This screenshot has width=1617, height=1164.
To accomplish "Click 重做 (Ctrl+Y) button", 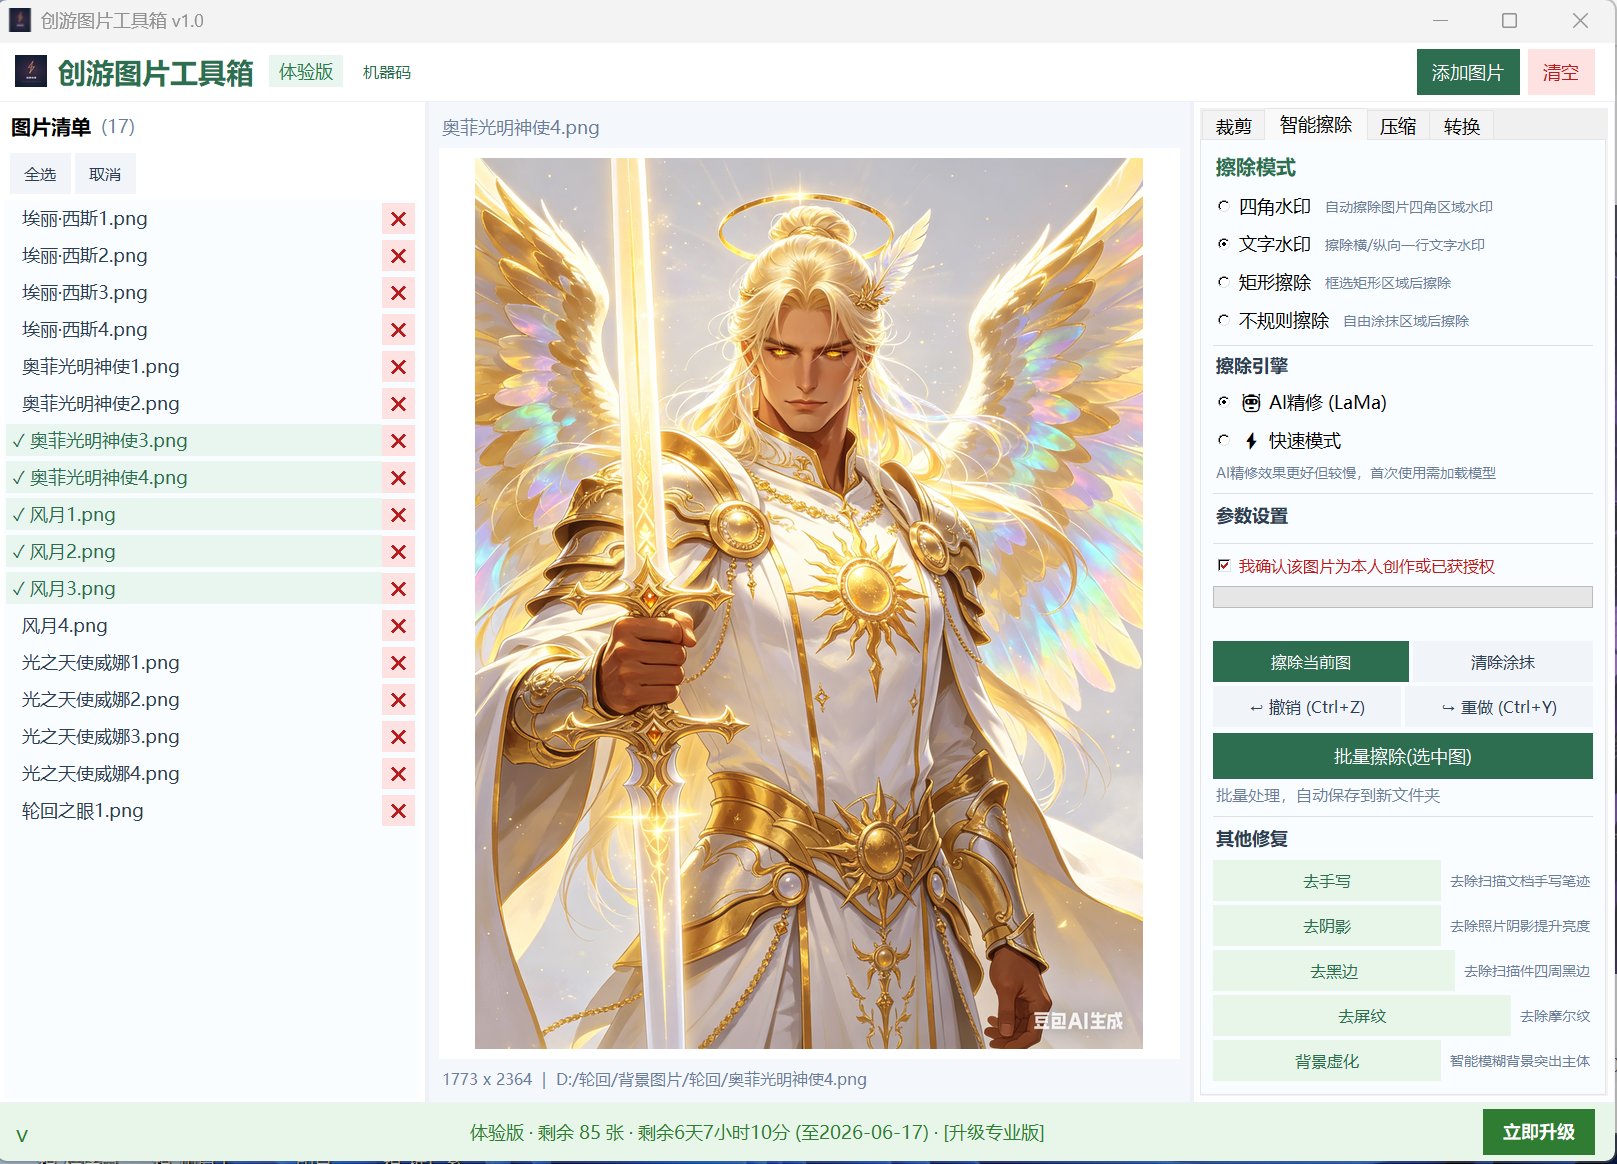I will 1499,707.
